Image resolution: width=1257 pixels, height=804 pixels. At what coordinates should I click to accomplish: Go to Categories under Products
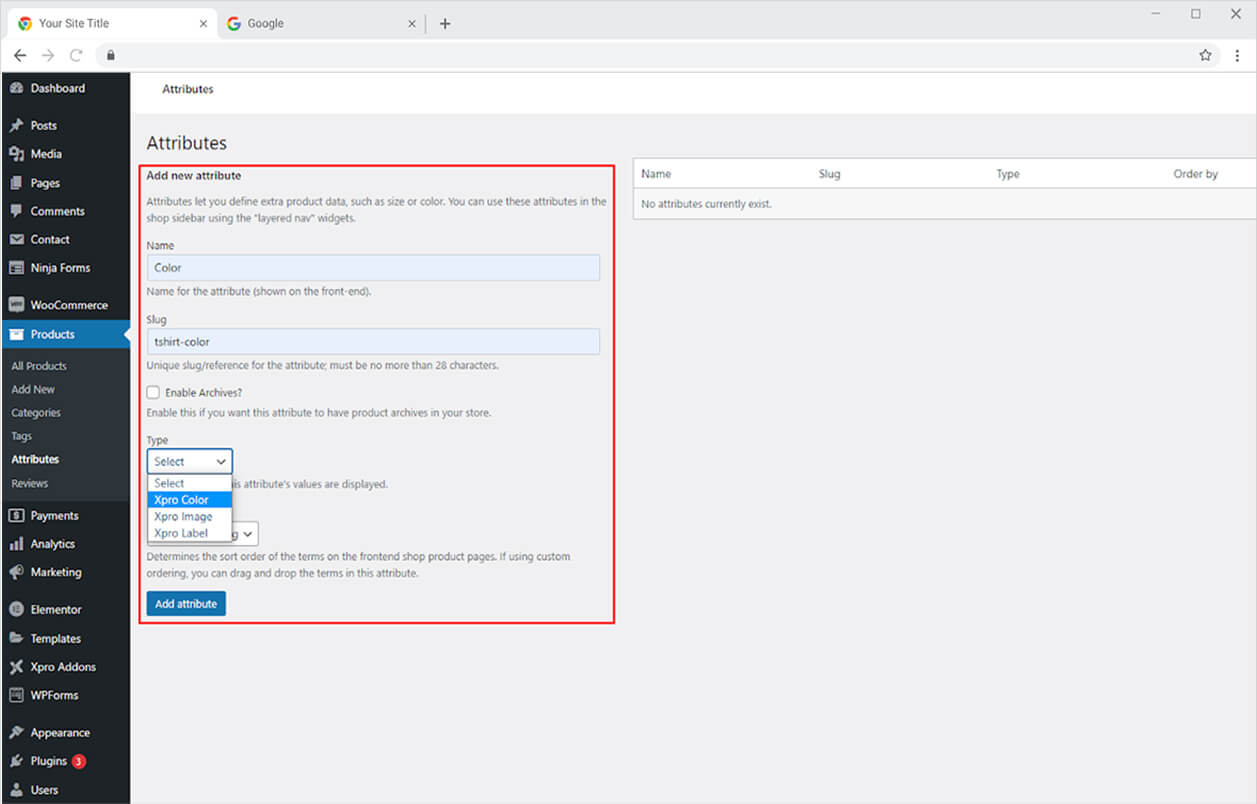36,413
